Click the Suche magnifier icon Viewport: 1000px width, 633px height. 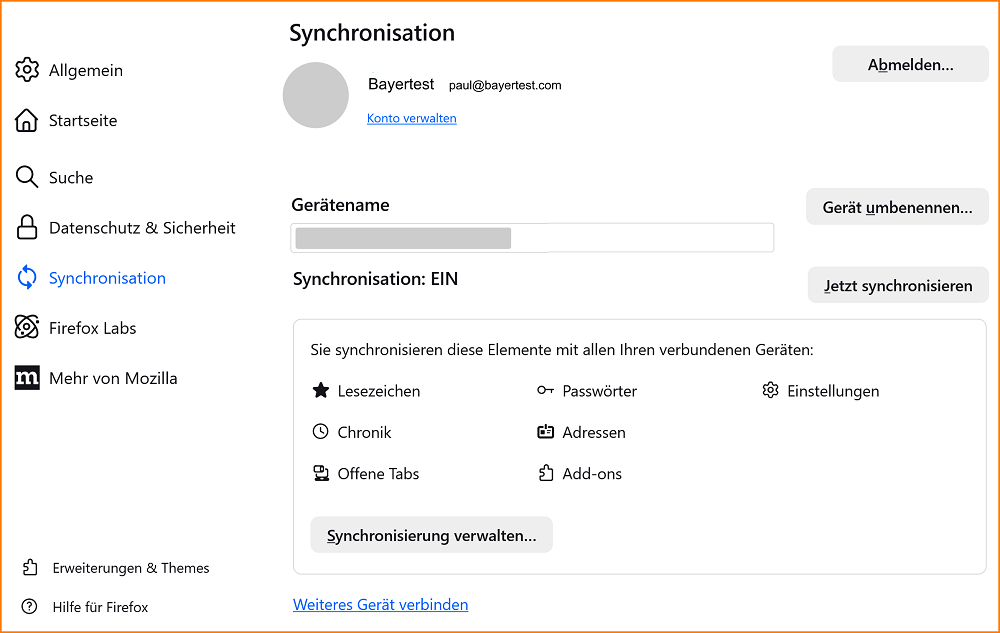pyautogui.click(x=27, y=177)
